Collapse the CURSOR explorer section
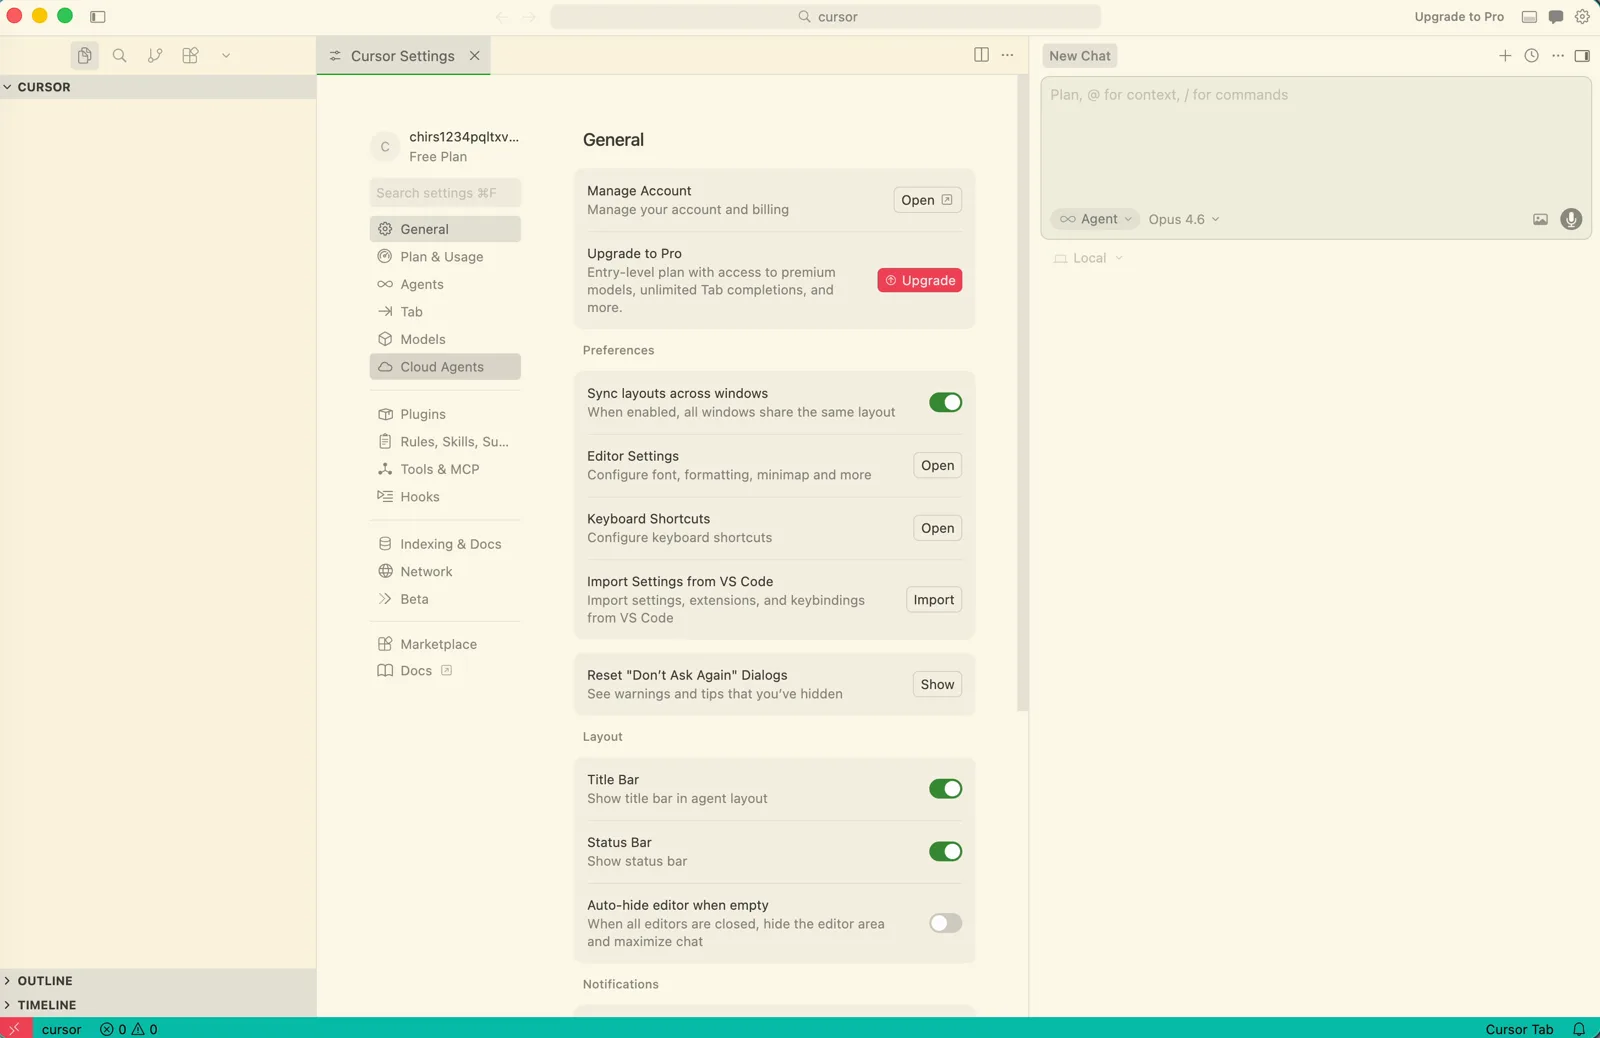The width and height of the screenshot is (1600, 1038). coord(158,87)
